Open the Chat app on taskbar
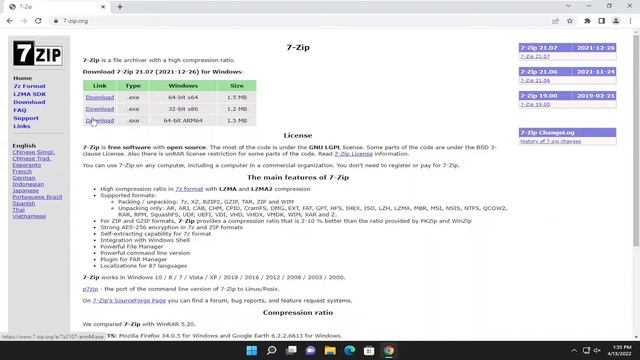The width and height of the screenshot is (640, 360). (311, 351)
